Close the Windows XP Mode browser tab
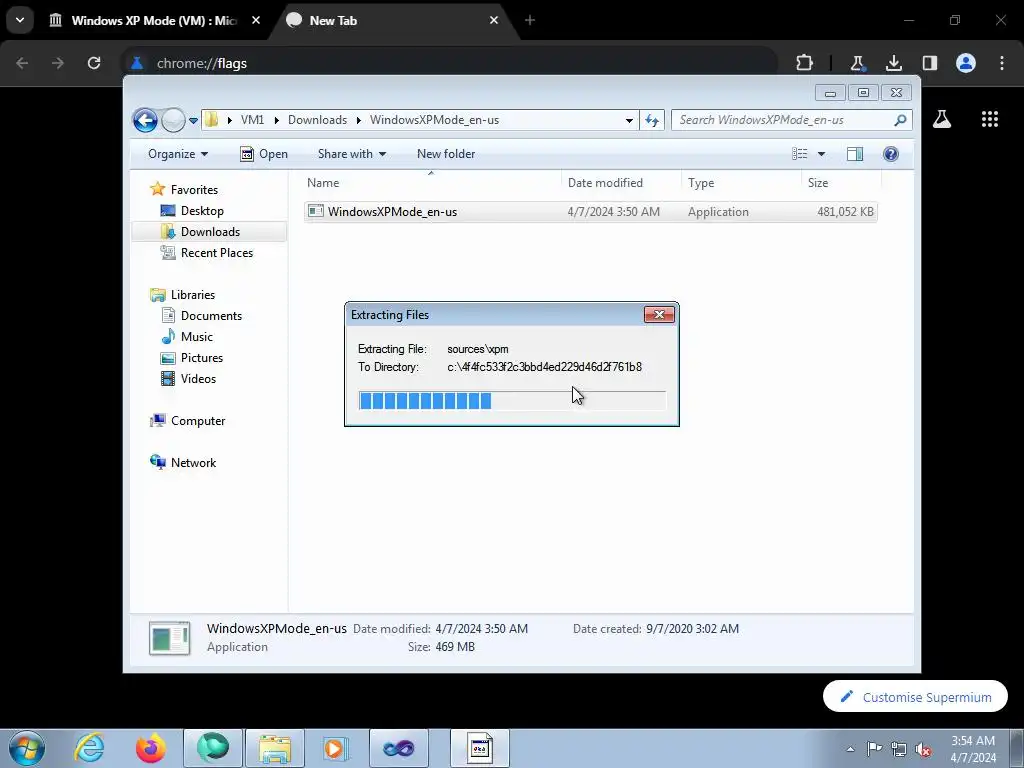Image resolution: width=1024 pixels, height=768 pixels. click(256, 20)
